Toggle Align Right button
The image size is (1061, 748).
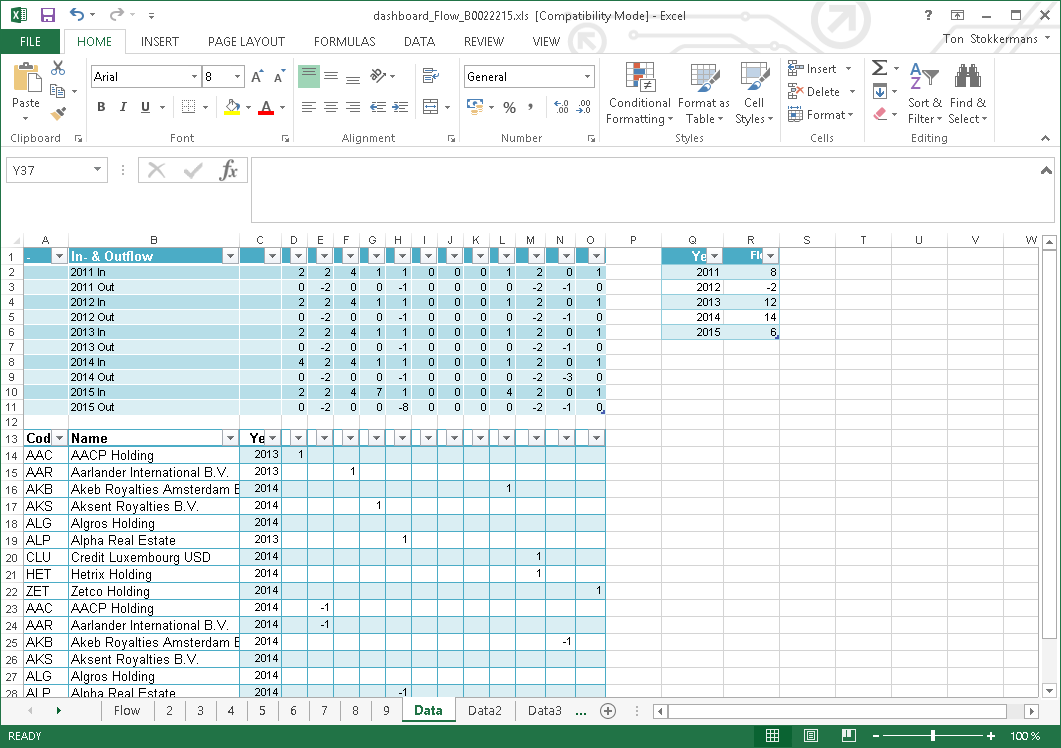[x=353, y=107]
